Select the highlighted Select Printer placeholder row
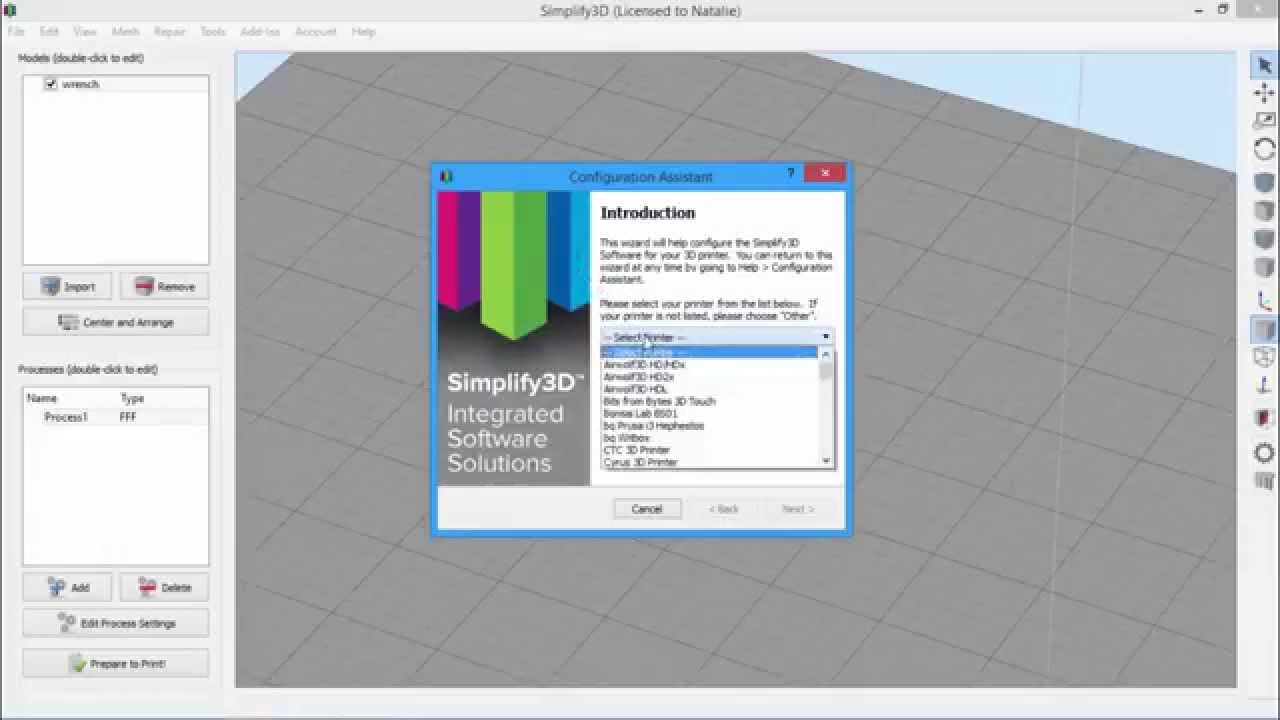Viewport: 1280px width, 720px height. tap(710, 352)
